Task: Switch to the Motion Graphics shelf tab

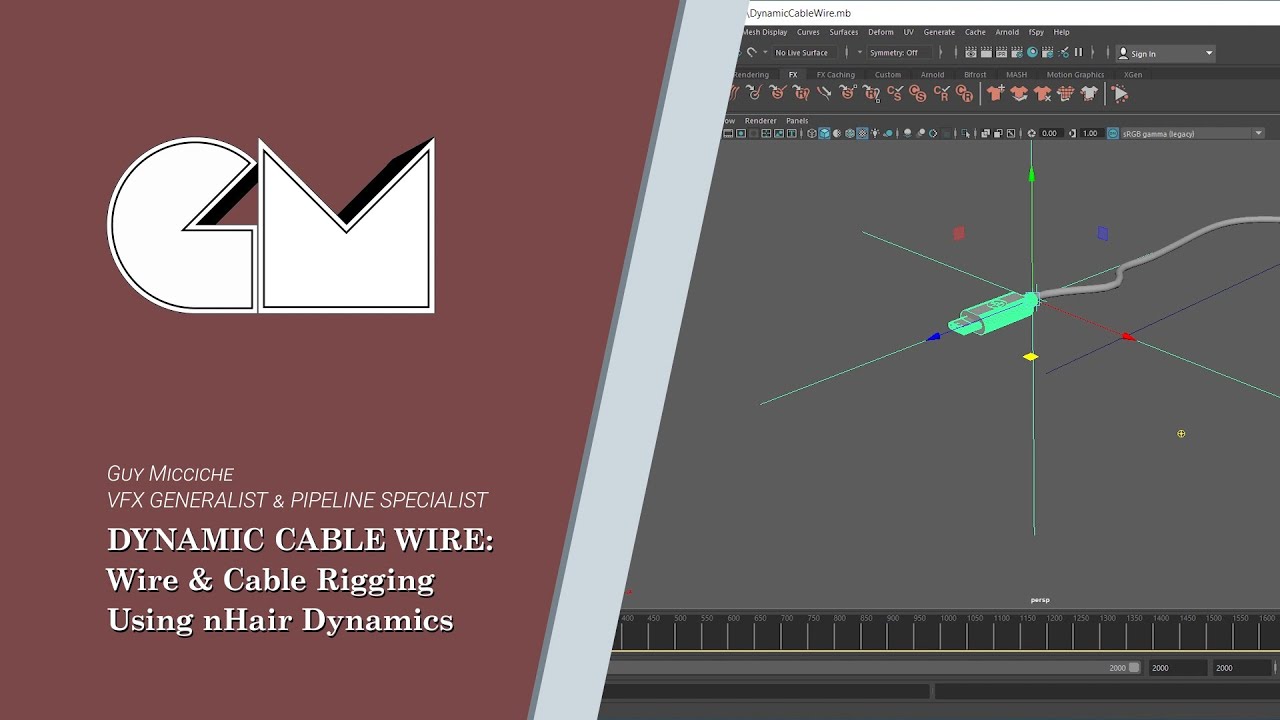Action: [1075, 74]
